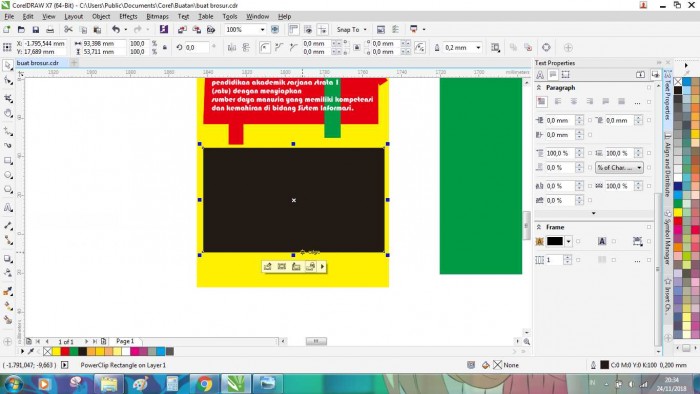Open the frame background color dropdown
The width and height of the screenshot is (700, 394).
568,241
